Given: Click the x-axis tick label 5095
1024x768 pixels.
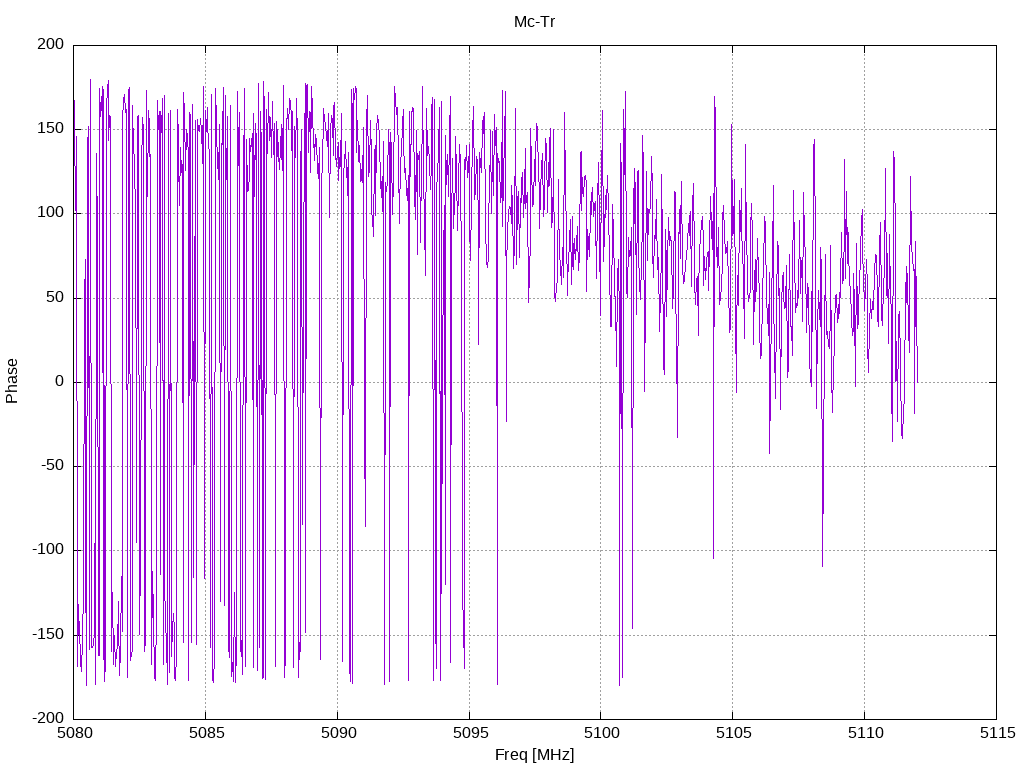Looking at the screenshot, I should [470, 733].
